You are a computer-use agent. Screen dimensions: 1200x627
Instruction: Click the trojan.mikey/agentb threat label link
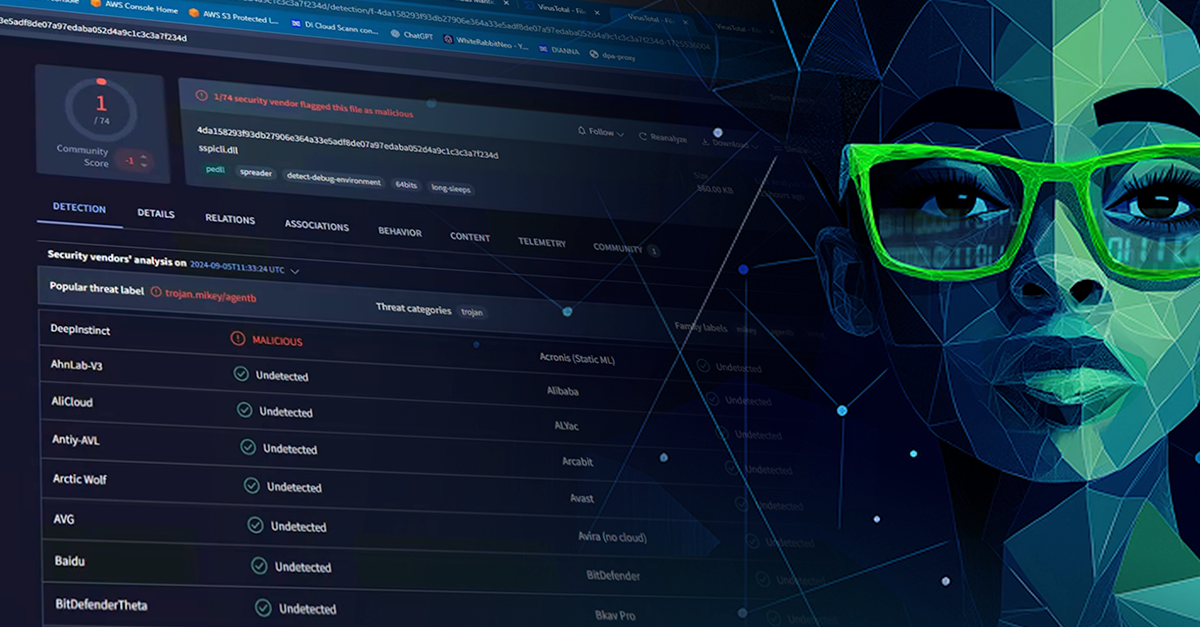pyautogui.click(x=211, y=296)
